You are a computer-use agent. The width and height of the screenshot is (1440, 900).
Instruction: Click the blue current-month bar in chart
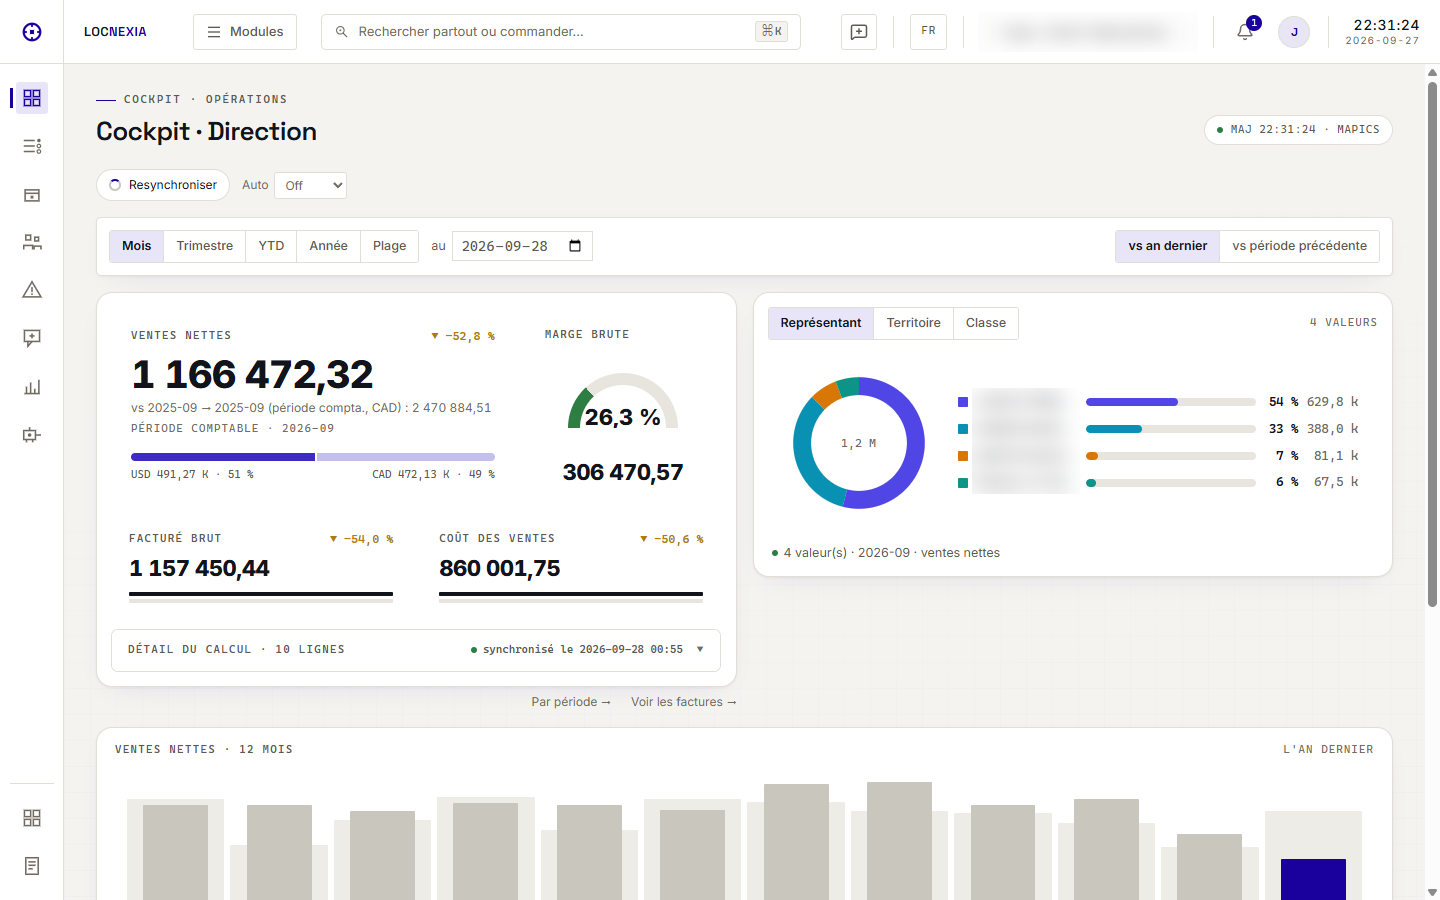1313,879
